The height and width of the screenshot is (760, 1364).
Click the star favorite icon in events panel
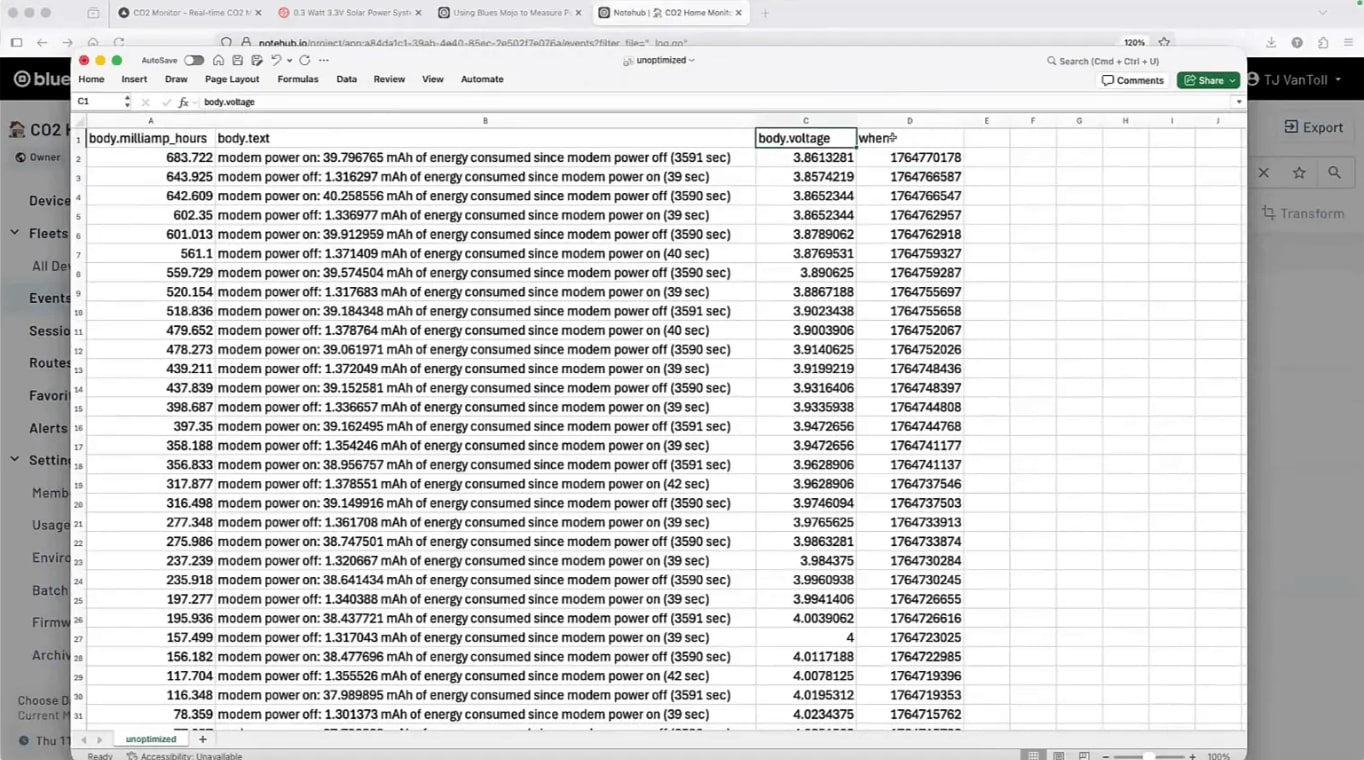point(1299,172)
